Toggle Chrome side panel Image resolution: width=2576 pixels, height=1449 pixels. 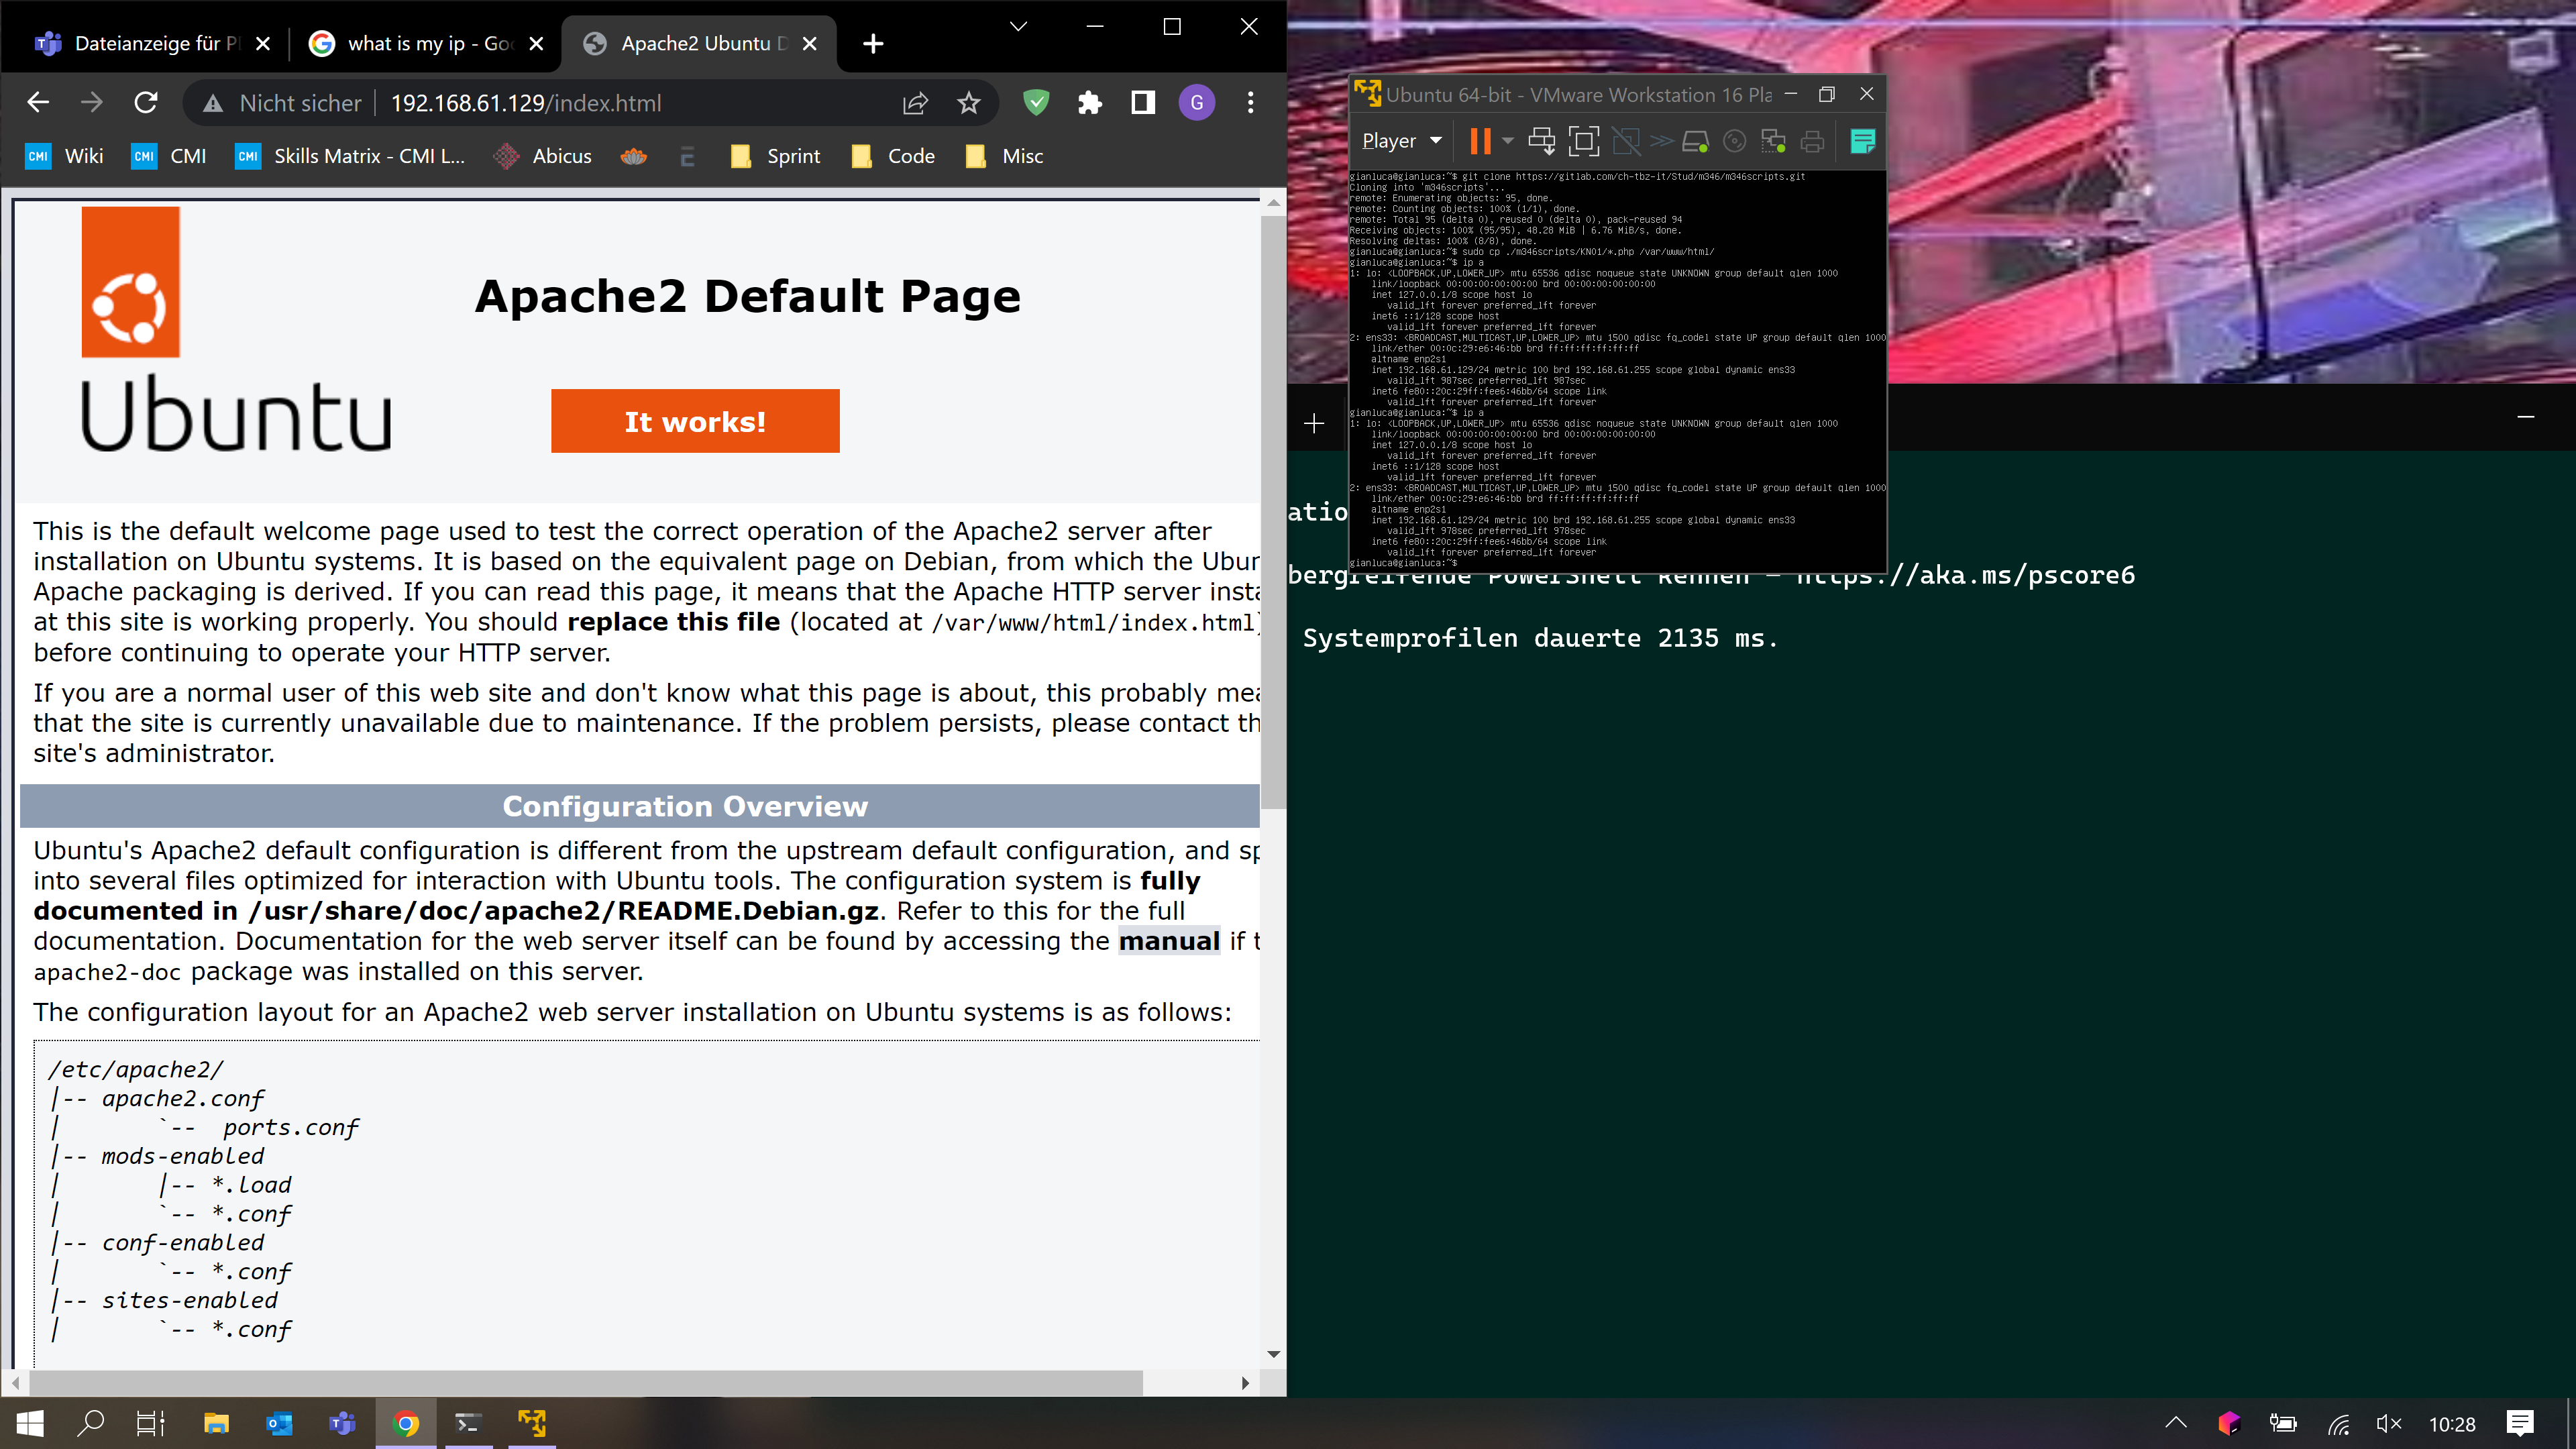click(x=1142, y=103)
